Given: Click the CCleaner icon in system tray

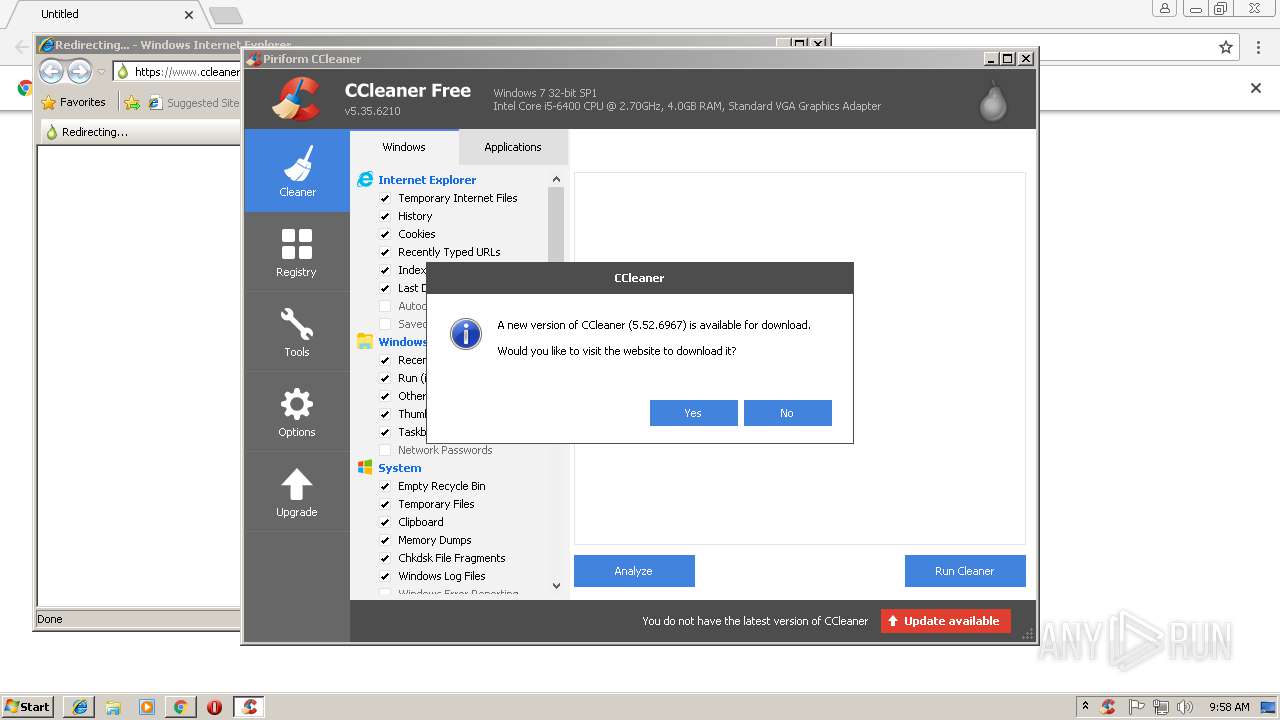Looking at the screenshot, I should click(1108, 707).
